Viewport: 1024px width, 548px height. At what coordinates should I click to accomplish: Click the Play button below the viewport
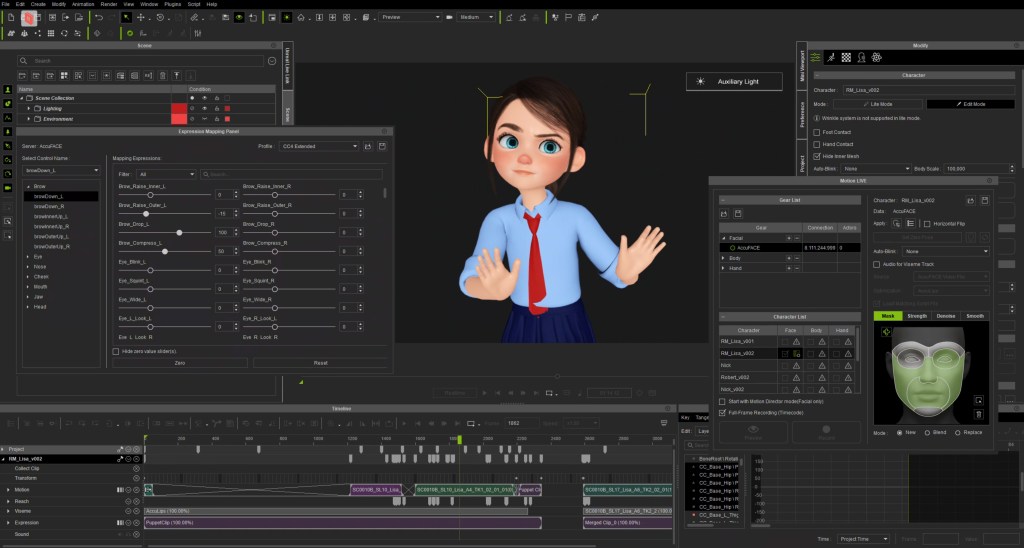[x=484, y=393]
